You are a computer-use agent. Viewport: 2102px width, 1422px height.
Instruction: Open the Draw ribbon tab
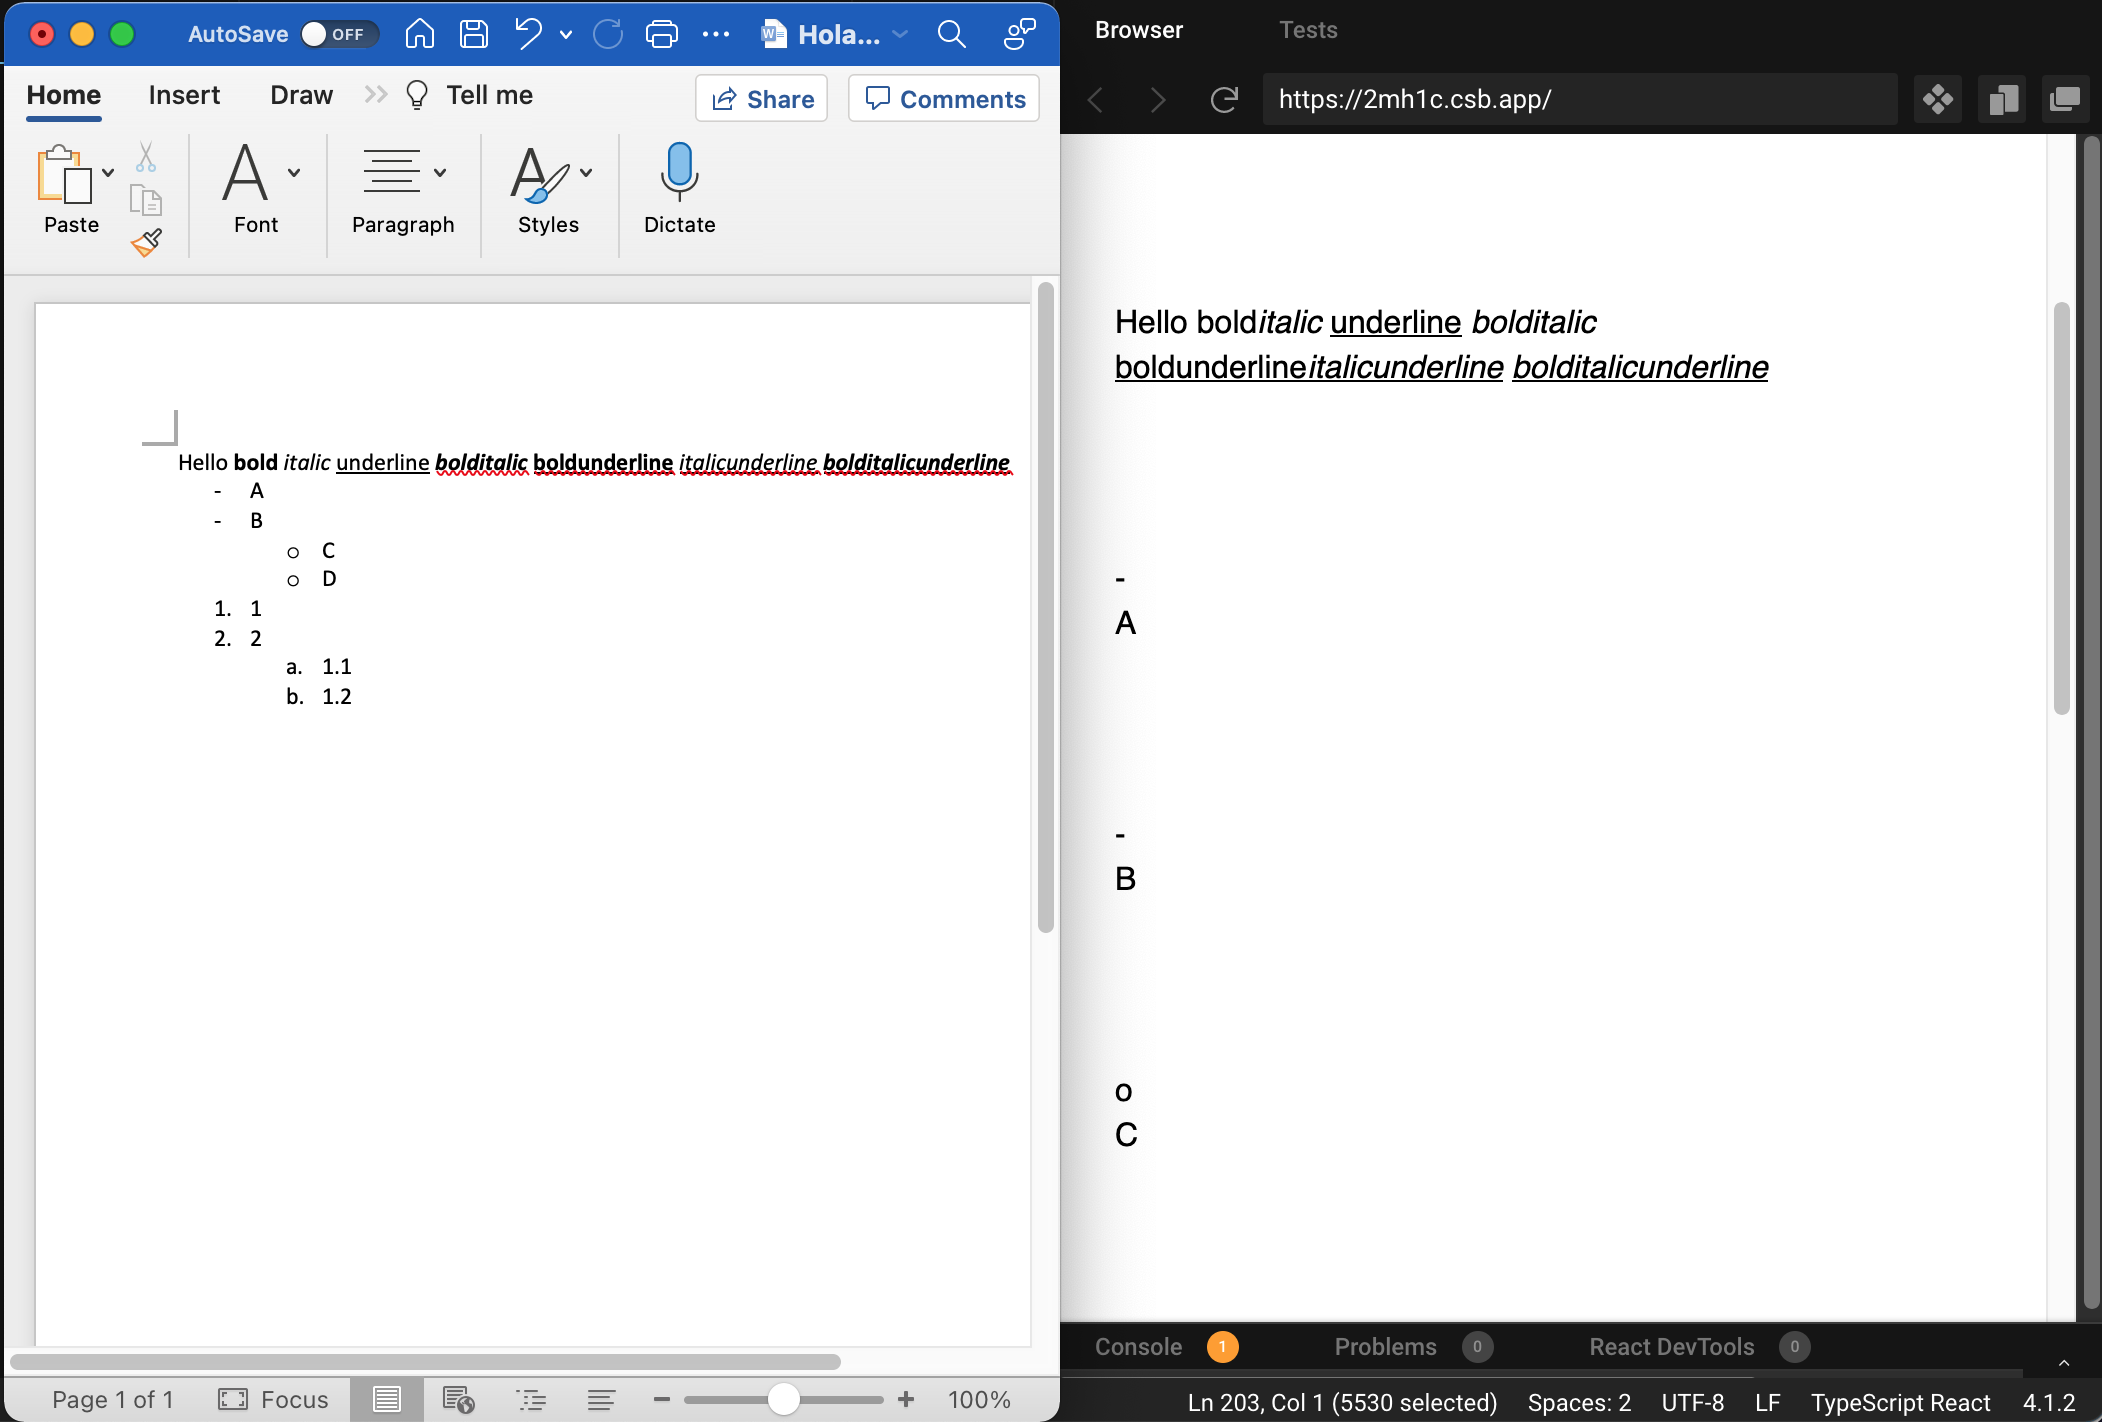[300, 95]
